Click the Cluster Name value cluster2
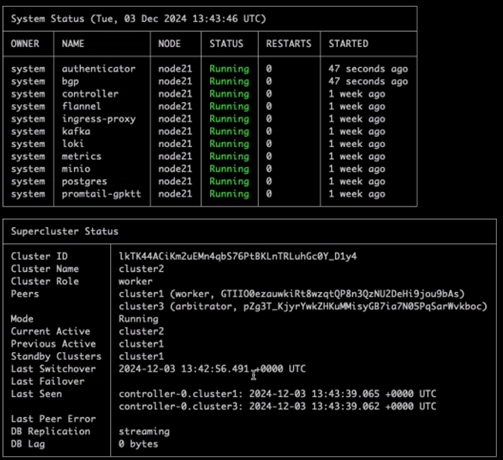This screenshot has height=460, width=503. tap(141, 269)
